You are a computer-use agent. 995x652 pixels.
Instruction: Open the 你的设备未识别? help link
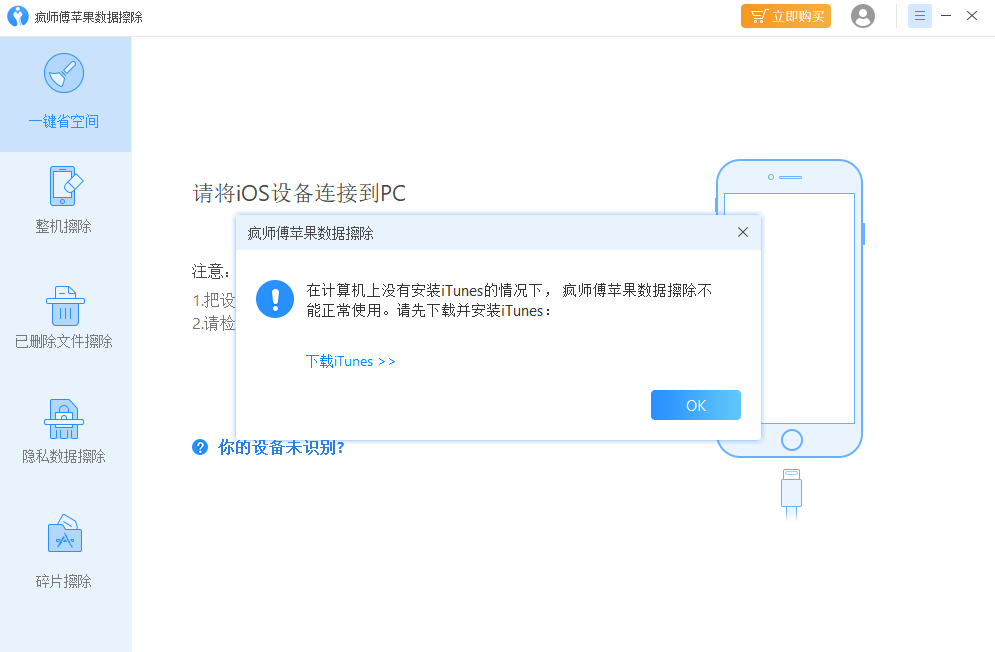(x=280, y=448)
